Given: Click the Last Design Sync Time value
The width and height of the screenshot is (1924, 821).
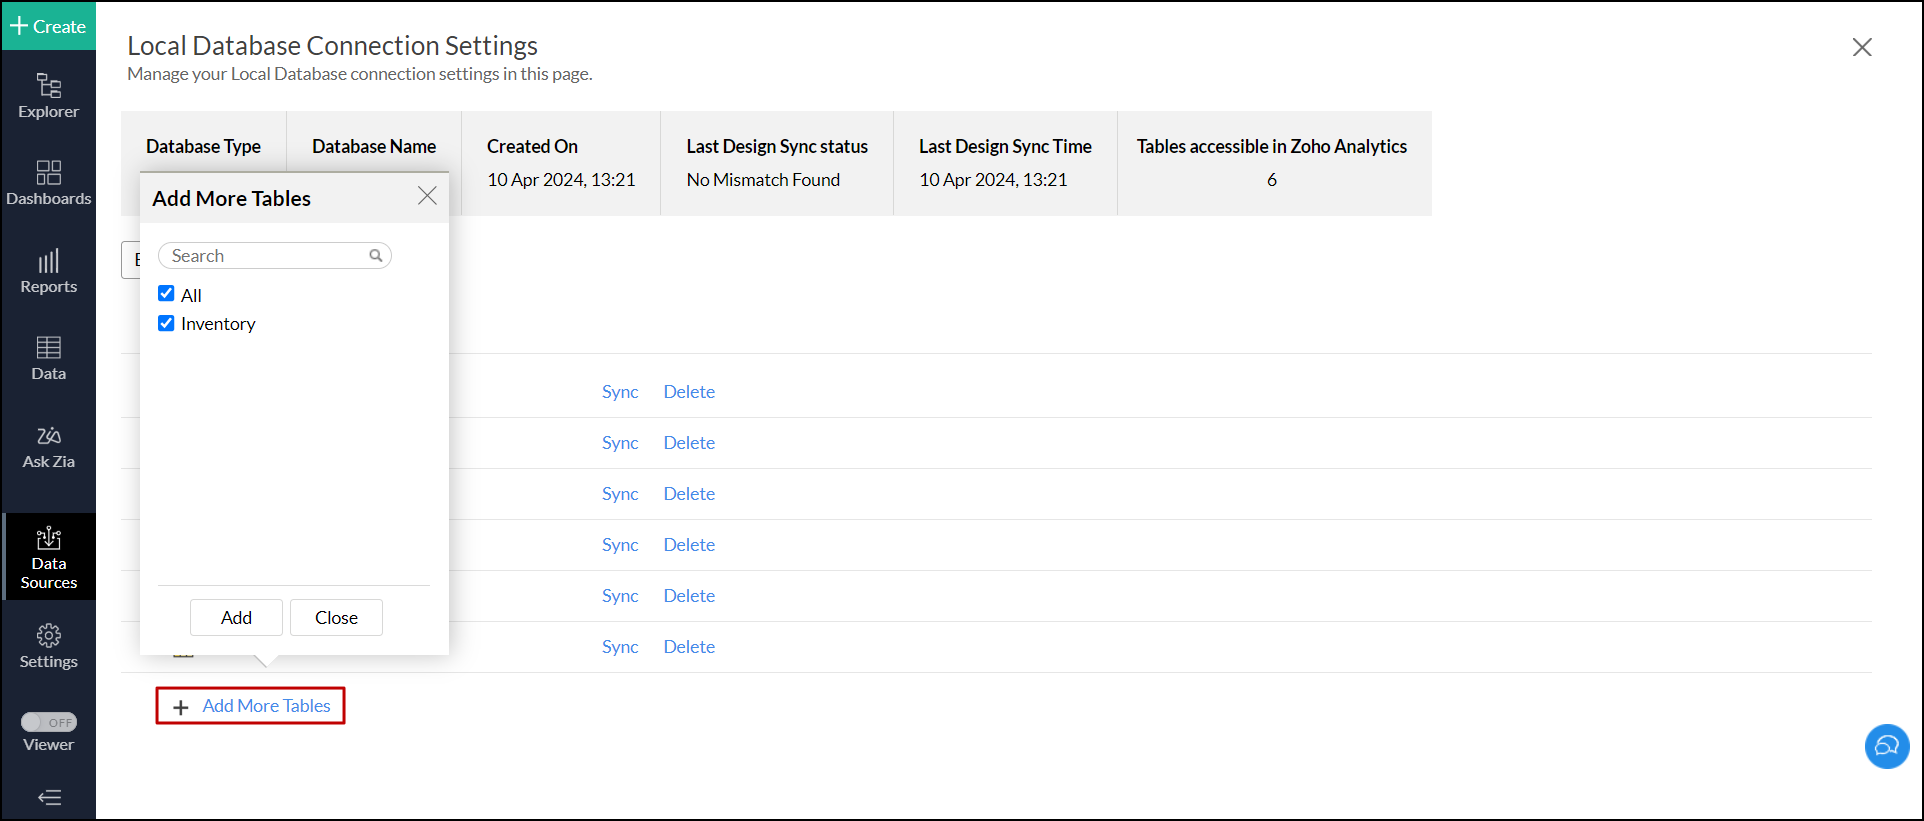Looking at the screenshot, I should (993, 180).
